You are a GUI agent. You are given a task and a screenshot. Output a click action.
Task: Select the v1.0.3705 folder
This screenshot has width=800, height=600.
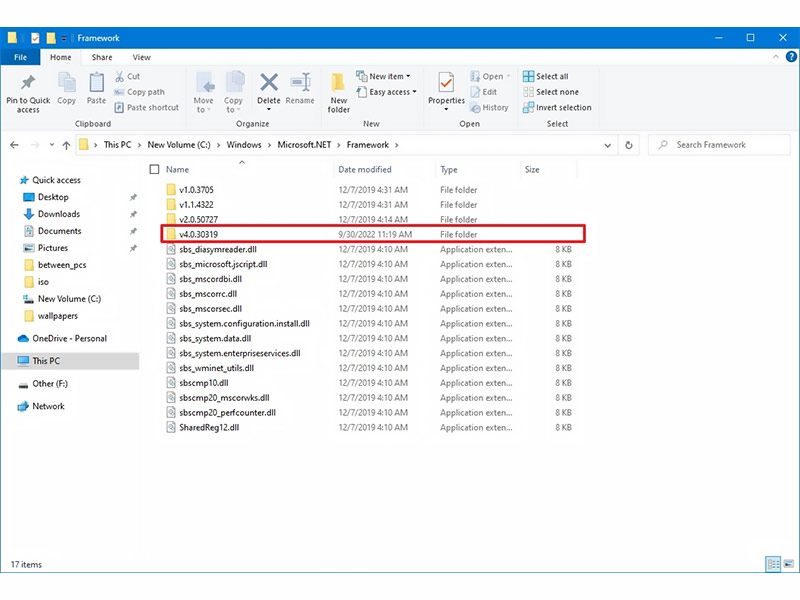(x=196, y=190)
